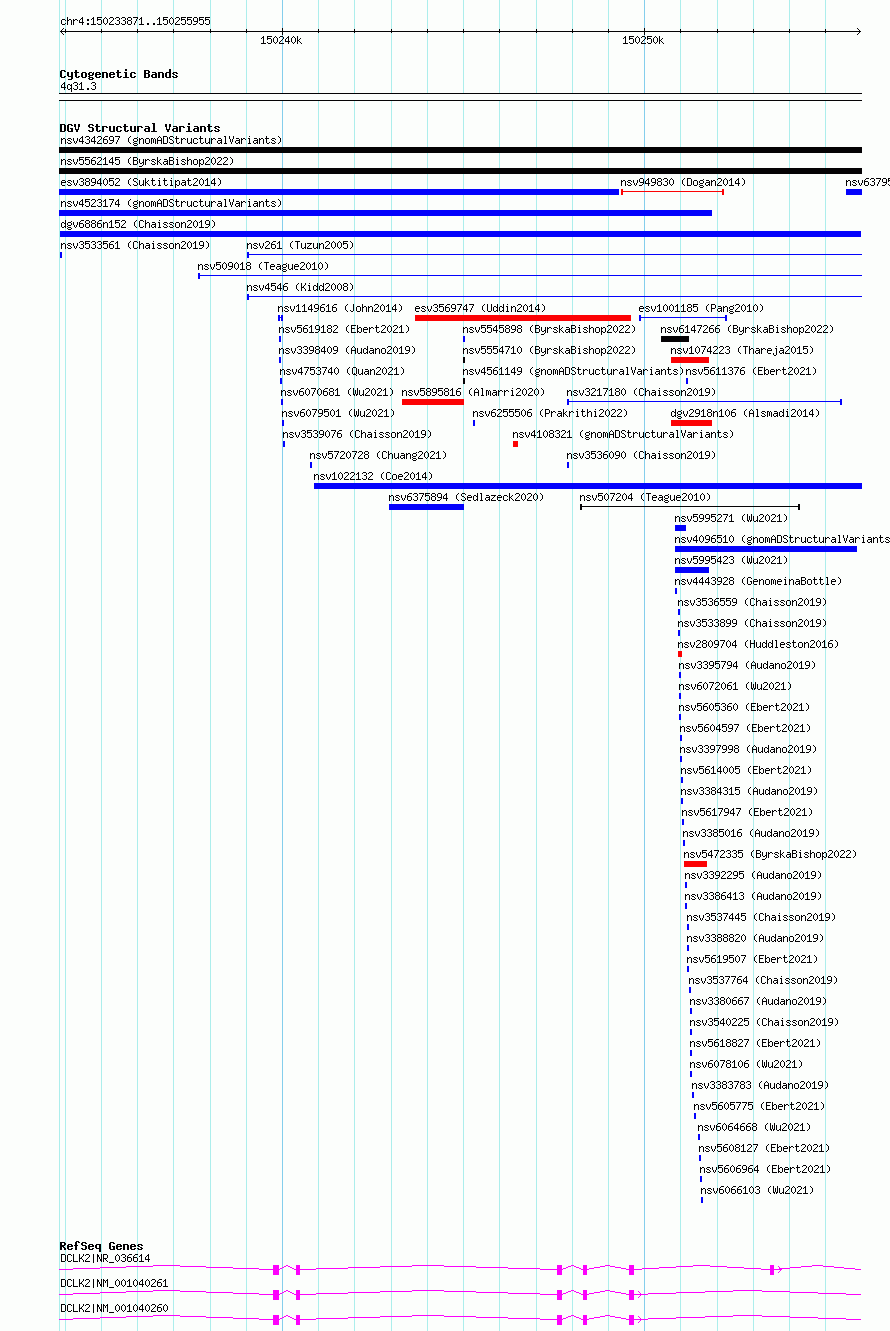Click nsv5605360 Ebert2021 label
The image size is (890, 1331).
[x=745, y=707]
